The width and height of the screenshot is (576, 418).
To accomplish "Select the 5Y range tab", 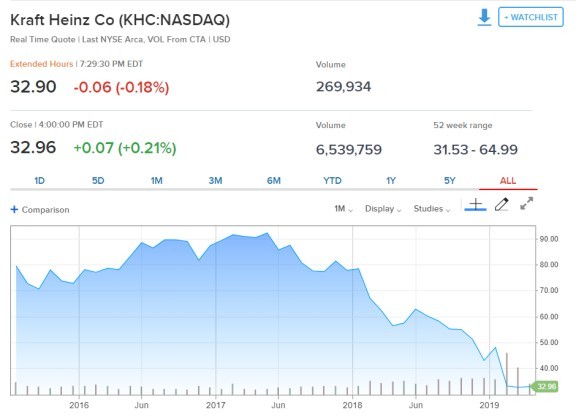I will [450, 181].
